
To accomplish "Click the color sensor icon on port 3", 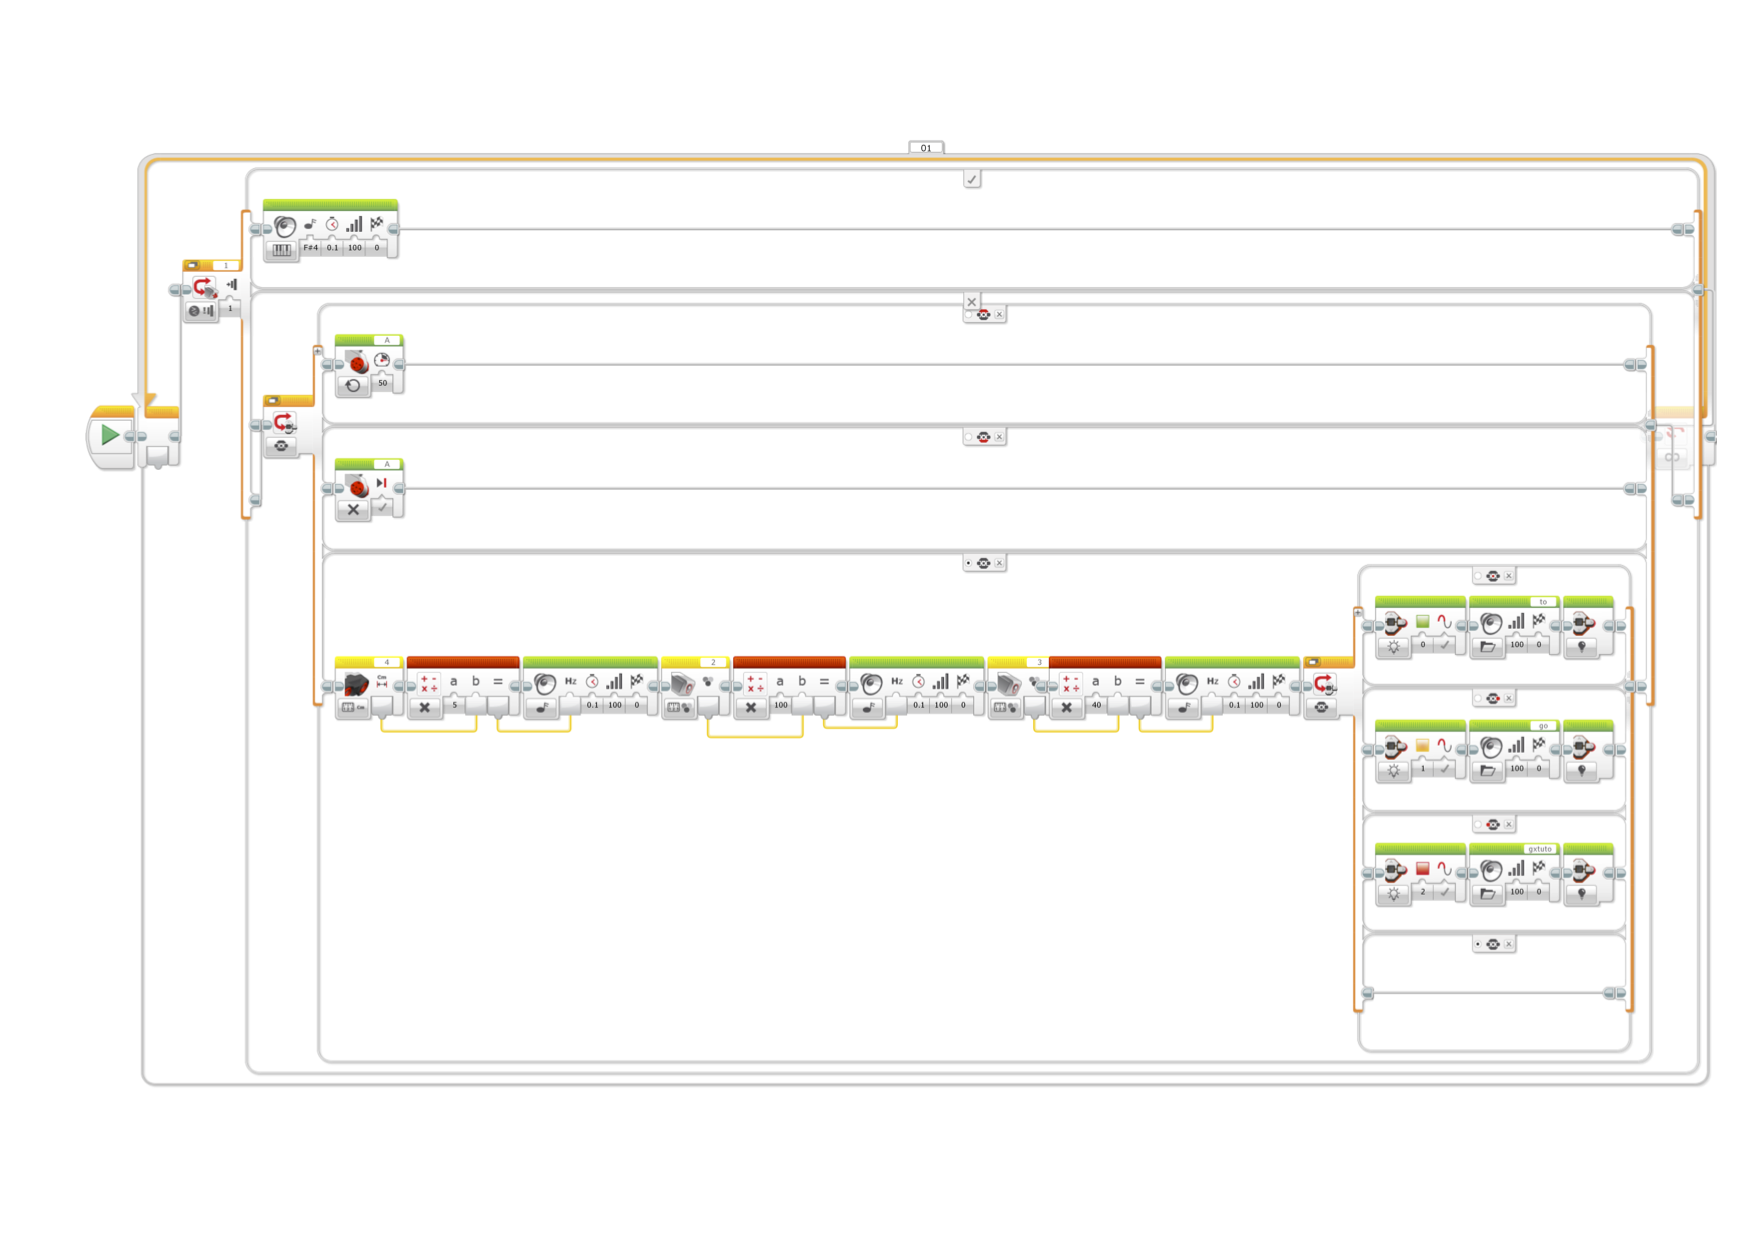I will (x=1008, y=685).
